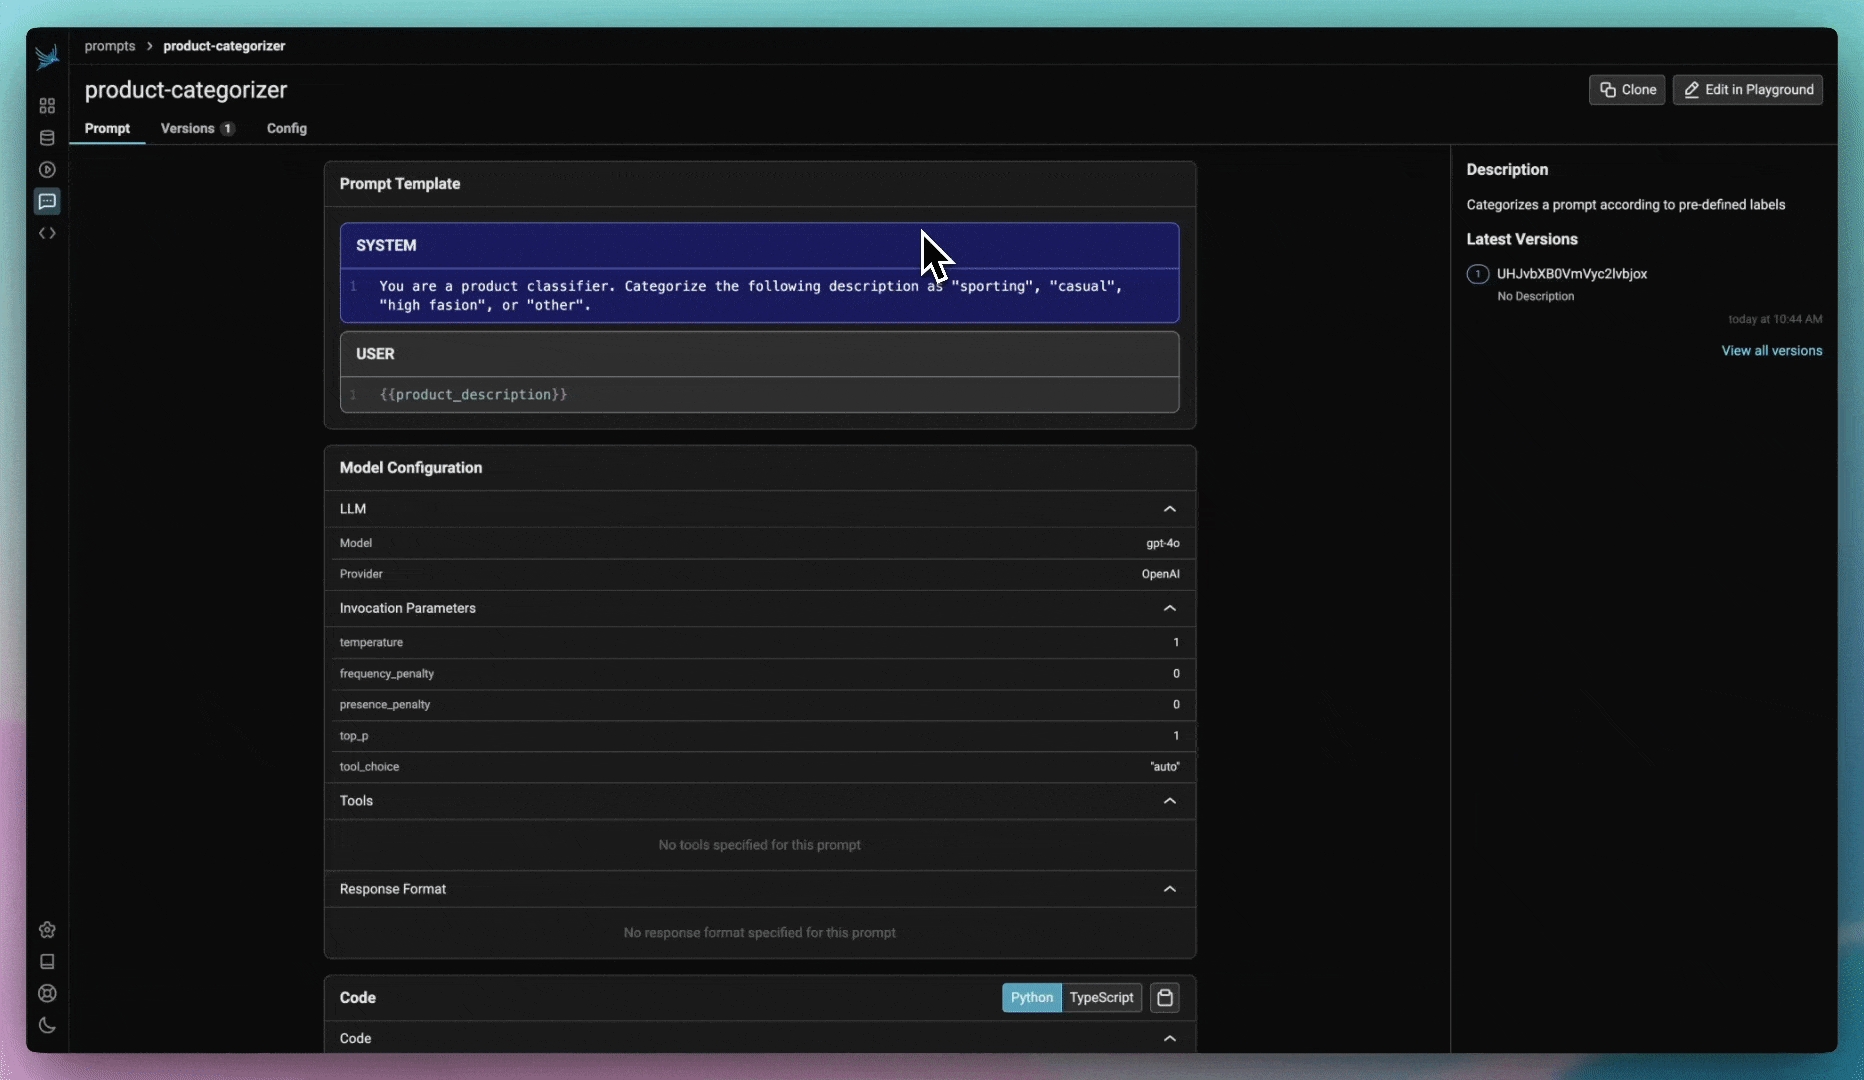Image resolution: width=1864 pixels, height=1080 pixels.
Task: Switch to the Config tab
Action: [x=287, y=129]
